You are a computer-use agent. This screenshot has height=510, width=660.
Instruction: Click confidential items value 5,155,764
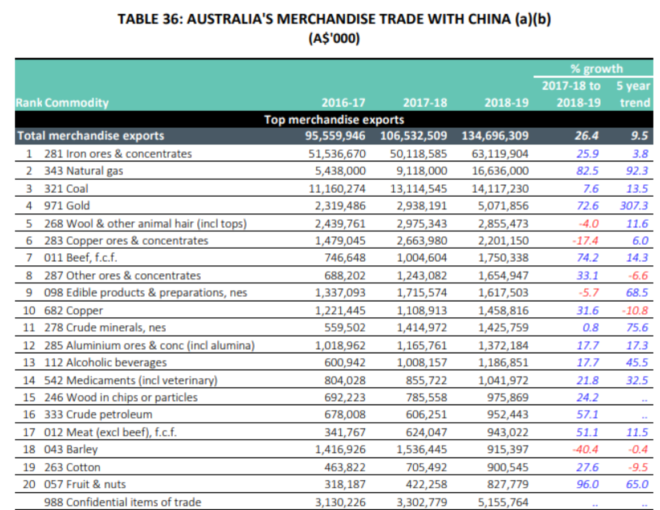[x=503, y=502]
